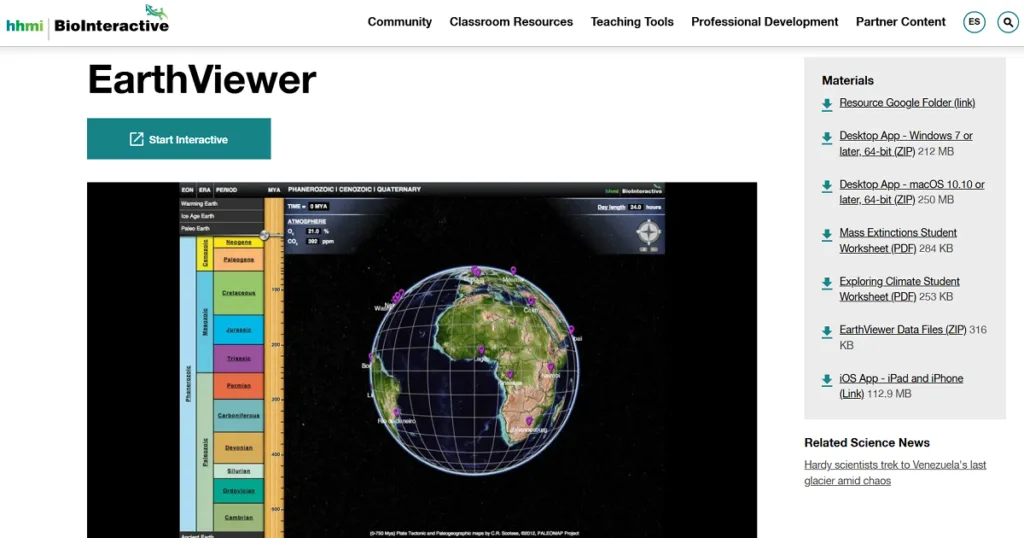Click download icon beside Desktop App macOS
The width and height of the screenshot is (1024, 538).
pyautogui.click(x=827, y=186)
